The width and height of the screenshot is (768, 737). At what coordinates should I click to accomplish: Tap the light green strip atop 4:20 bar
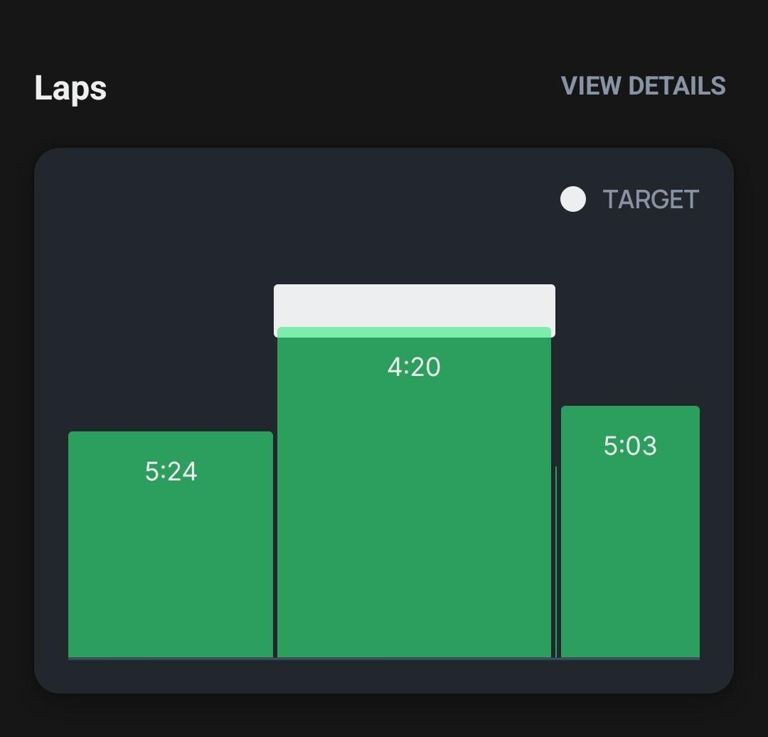pos(414,332)
